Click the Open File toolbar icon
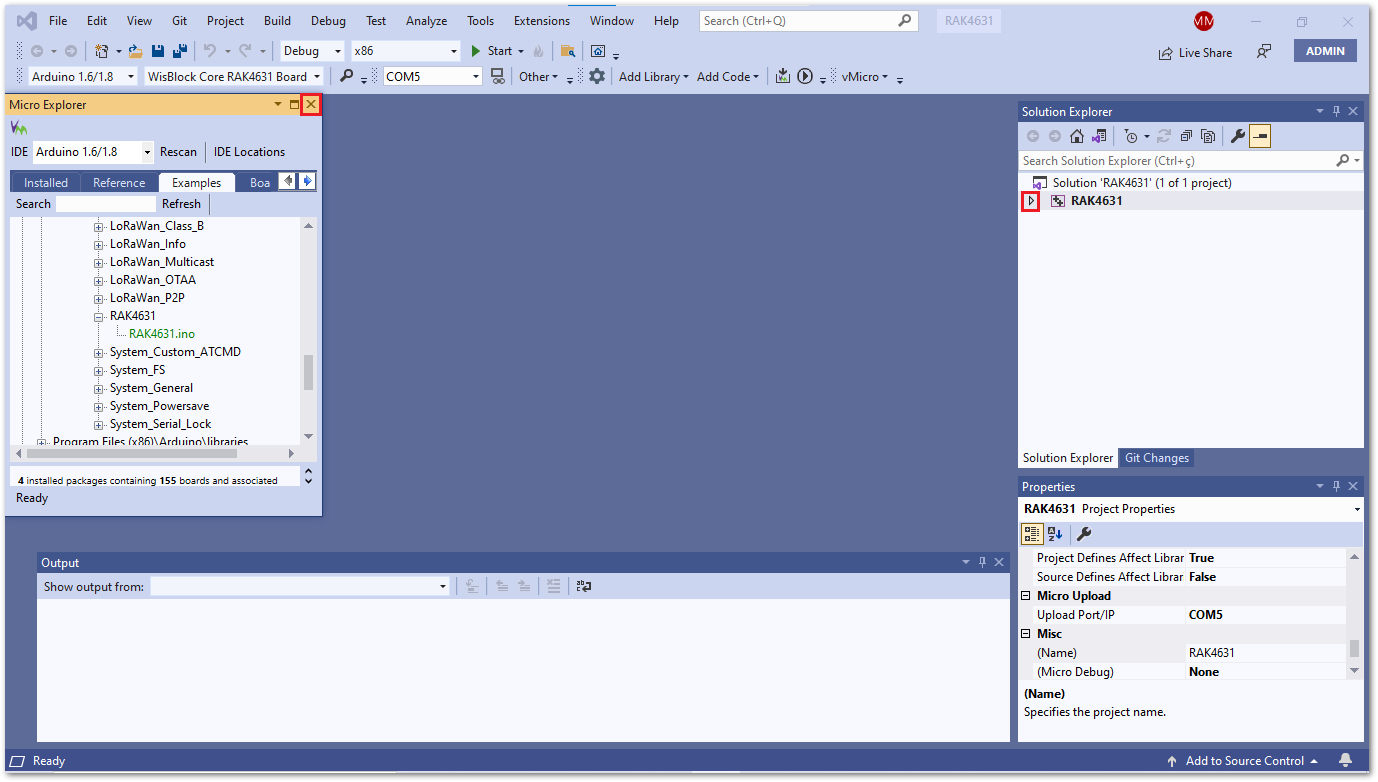Image resolution: width=1378 pixels, height=782 pixels. click(136, 51)
